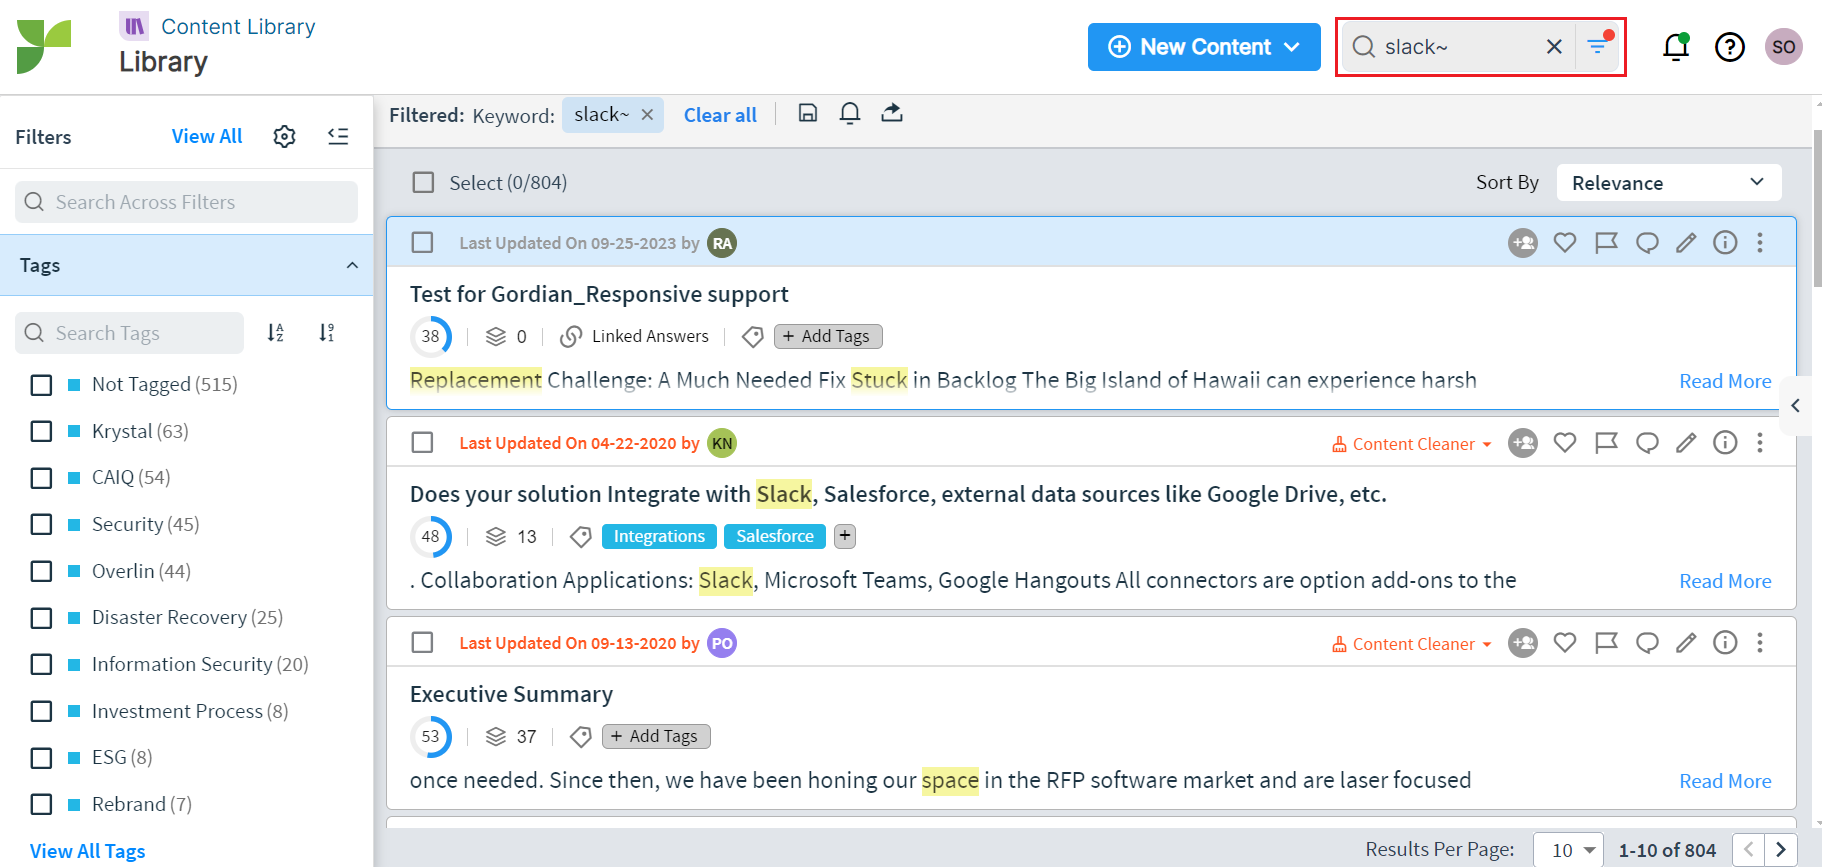Image resolution: width=1822 pixels, height=867 pixels.
Task: Favorite the Executive Summary entry
Action: pyautogui.click(x=1565, y=643)
